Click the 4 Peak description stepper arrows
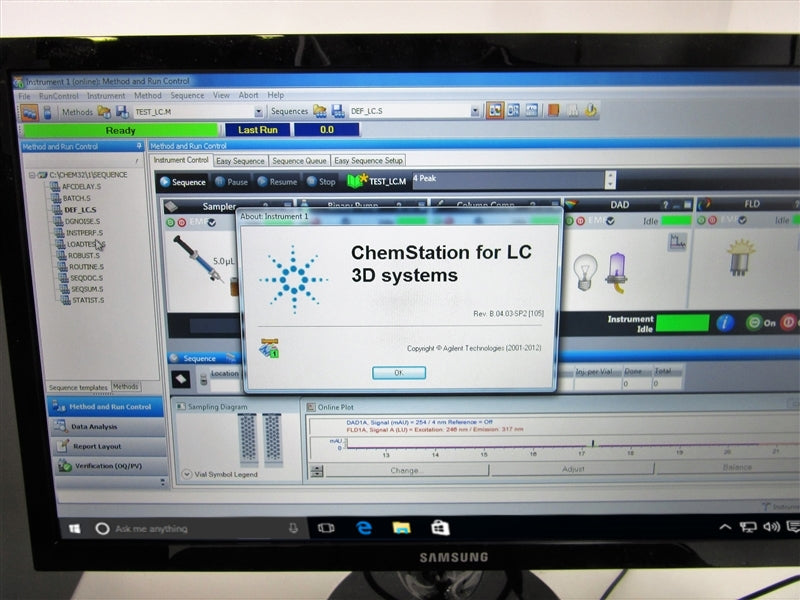 [x=610, y=179]
